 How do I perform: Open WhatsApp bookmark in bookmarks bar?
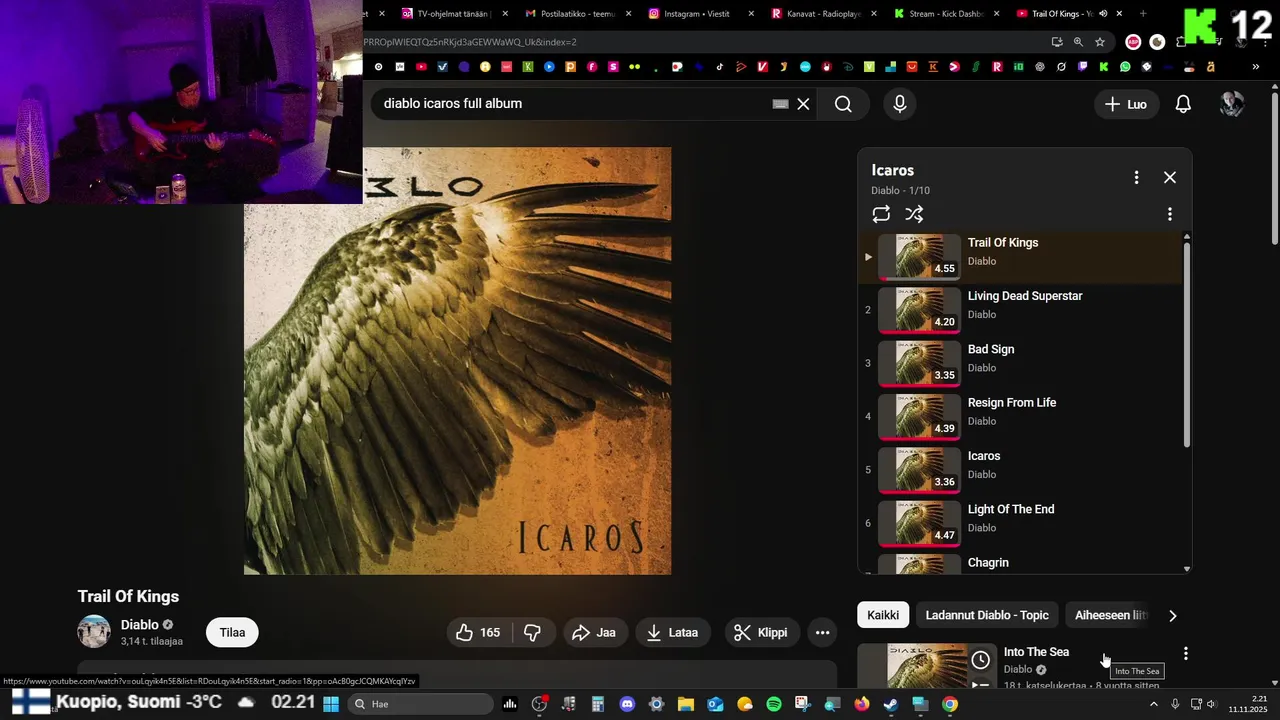[x=1125, y=67]
